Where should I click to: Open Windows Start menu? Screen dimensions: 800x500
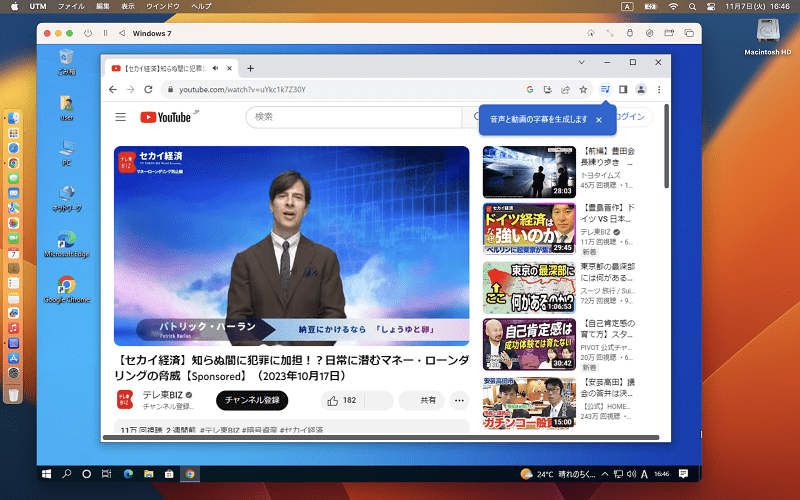(x=46, y=474)
